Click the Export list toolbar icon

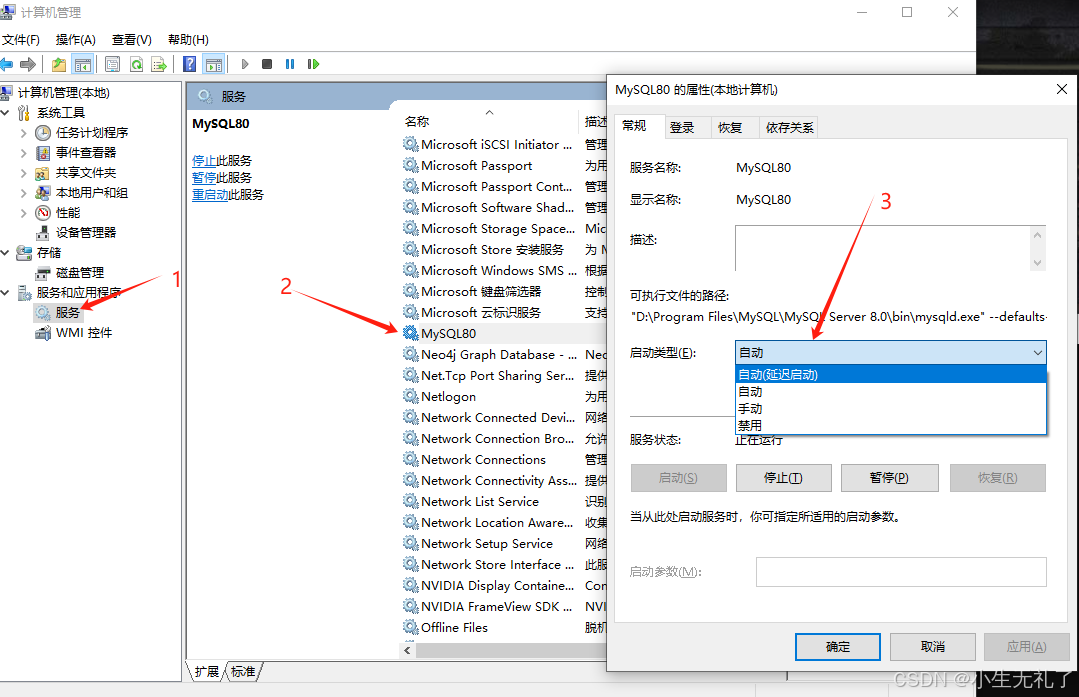point(159,64)
